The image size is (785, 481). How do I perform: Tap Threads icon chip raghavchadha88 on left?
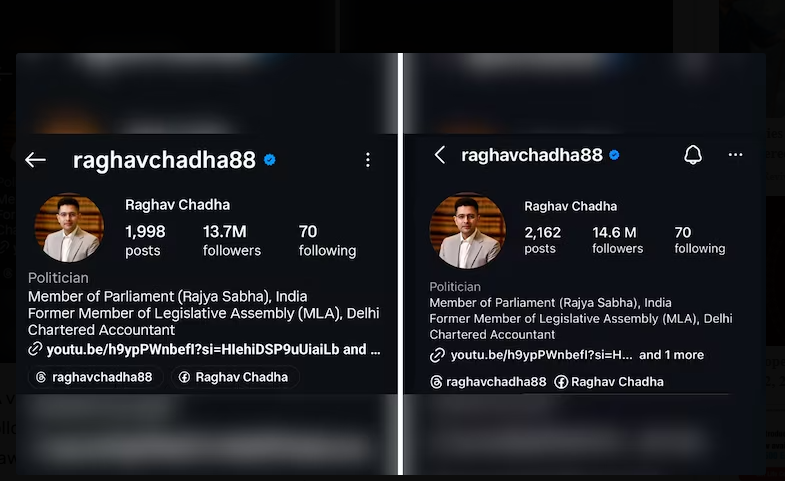pos(96,377)
